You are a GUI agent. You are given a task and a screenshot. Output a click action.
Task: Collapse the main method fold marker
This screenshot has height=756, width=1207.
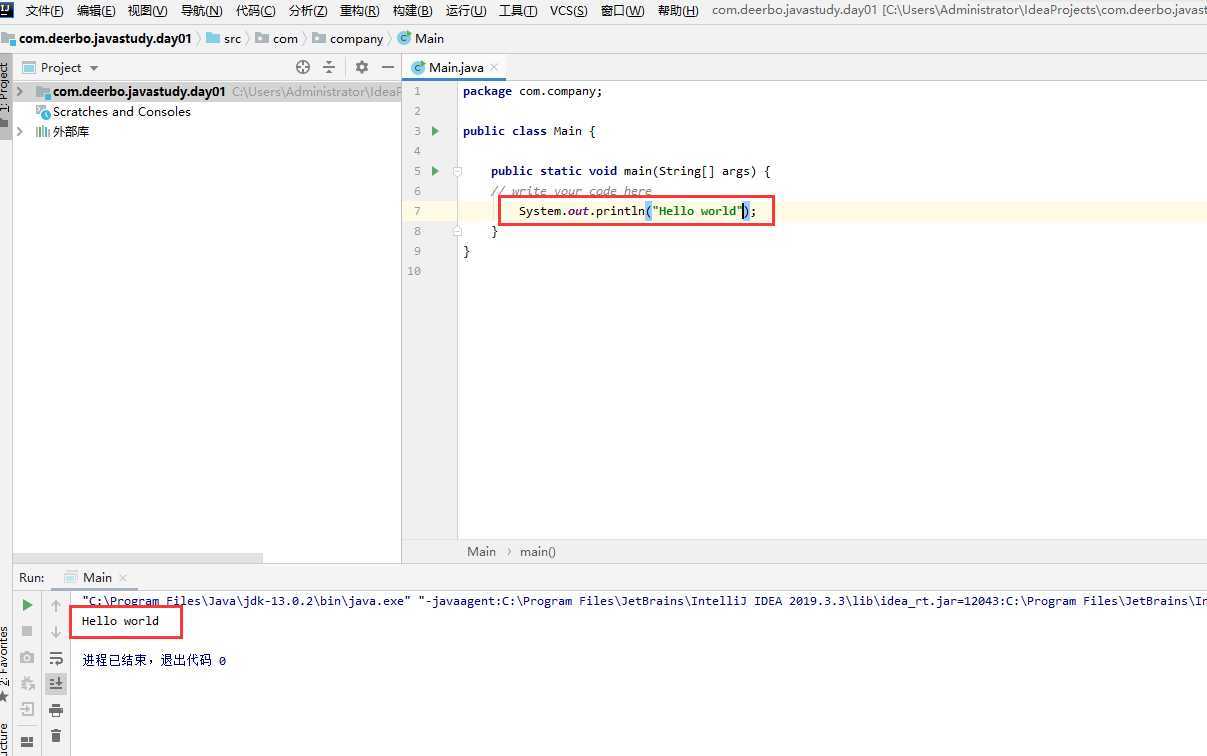coord(457,171)
